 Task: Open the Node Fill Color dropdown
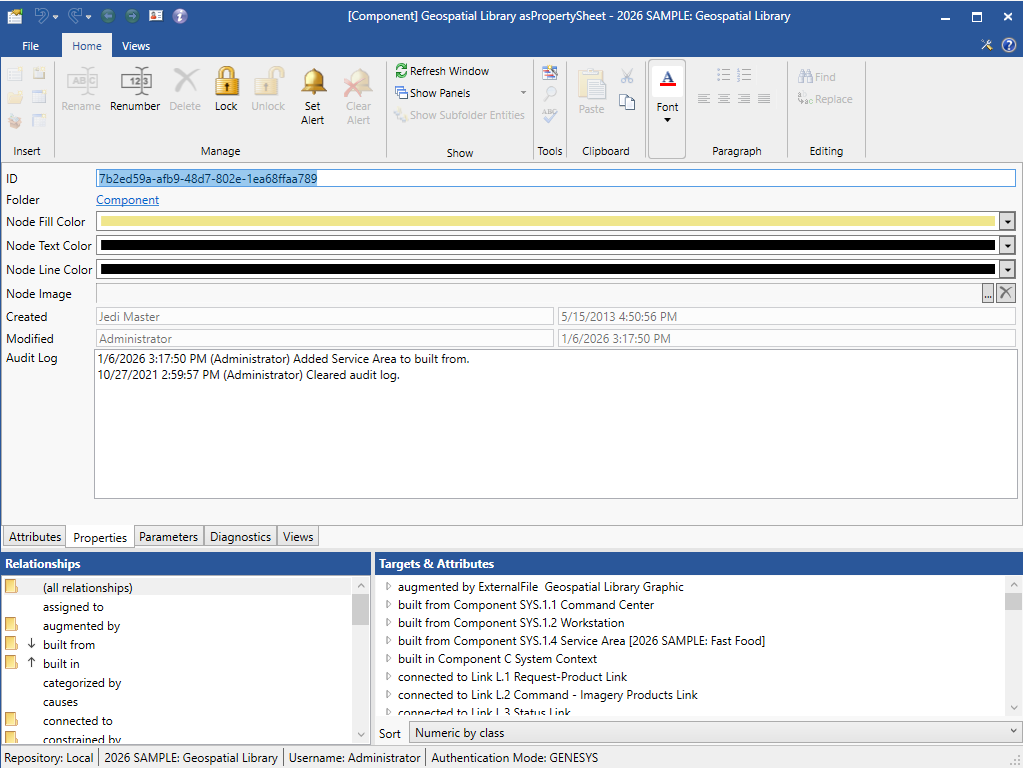tap(1007, 222)
